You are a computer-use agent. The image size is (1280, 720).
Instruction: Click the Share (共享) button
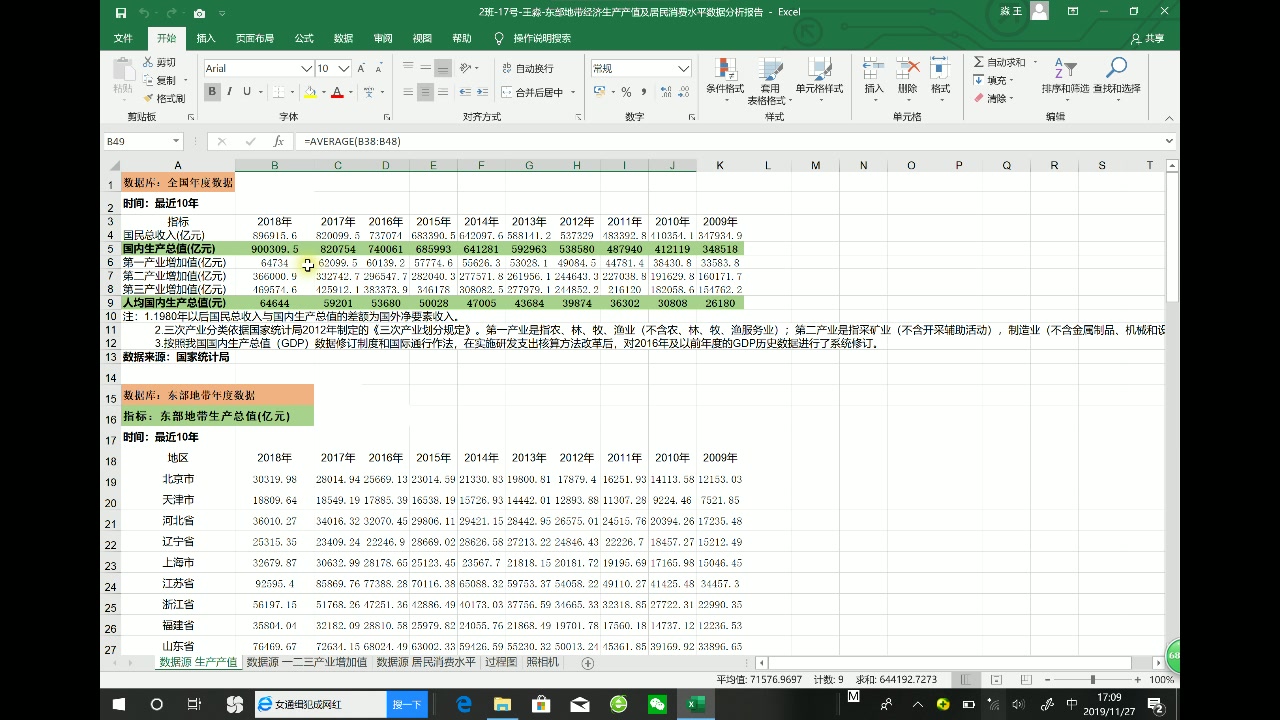click(x=1147, y=38)
